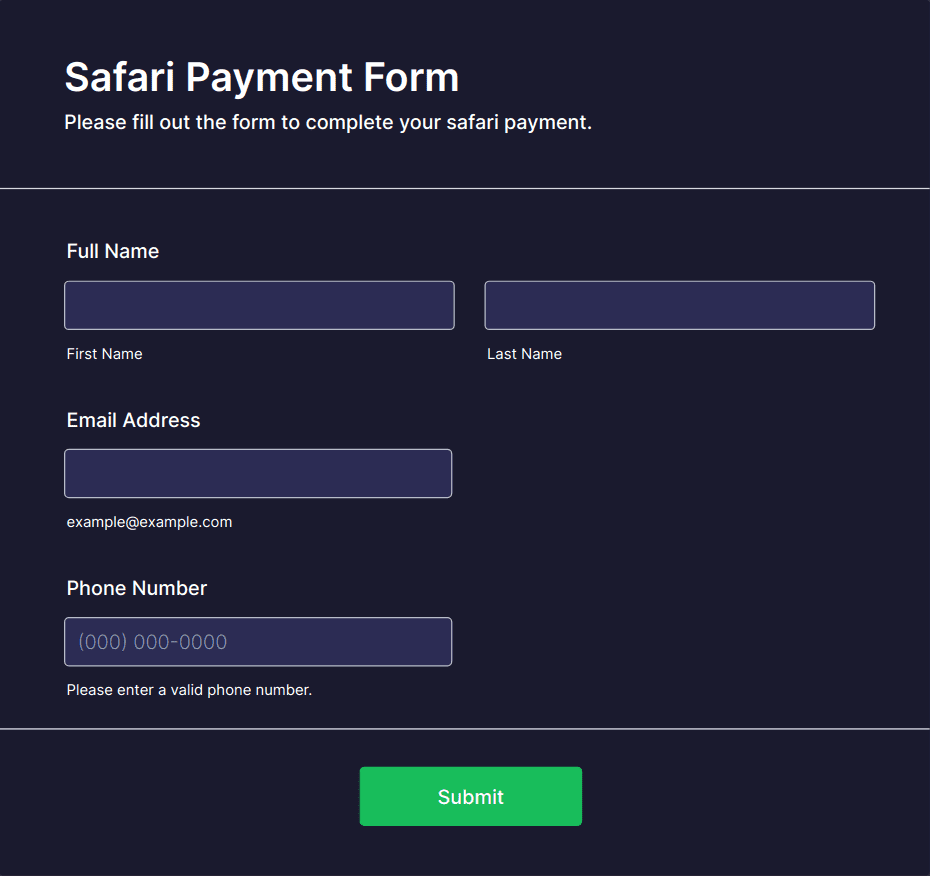Click the First Name input field
The height and width of the screenshot is (876, 930).
pyautogui.click(x=259, y=305)
